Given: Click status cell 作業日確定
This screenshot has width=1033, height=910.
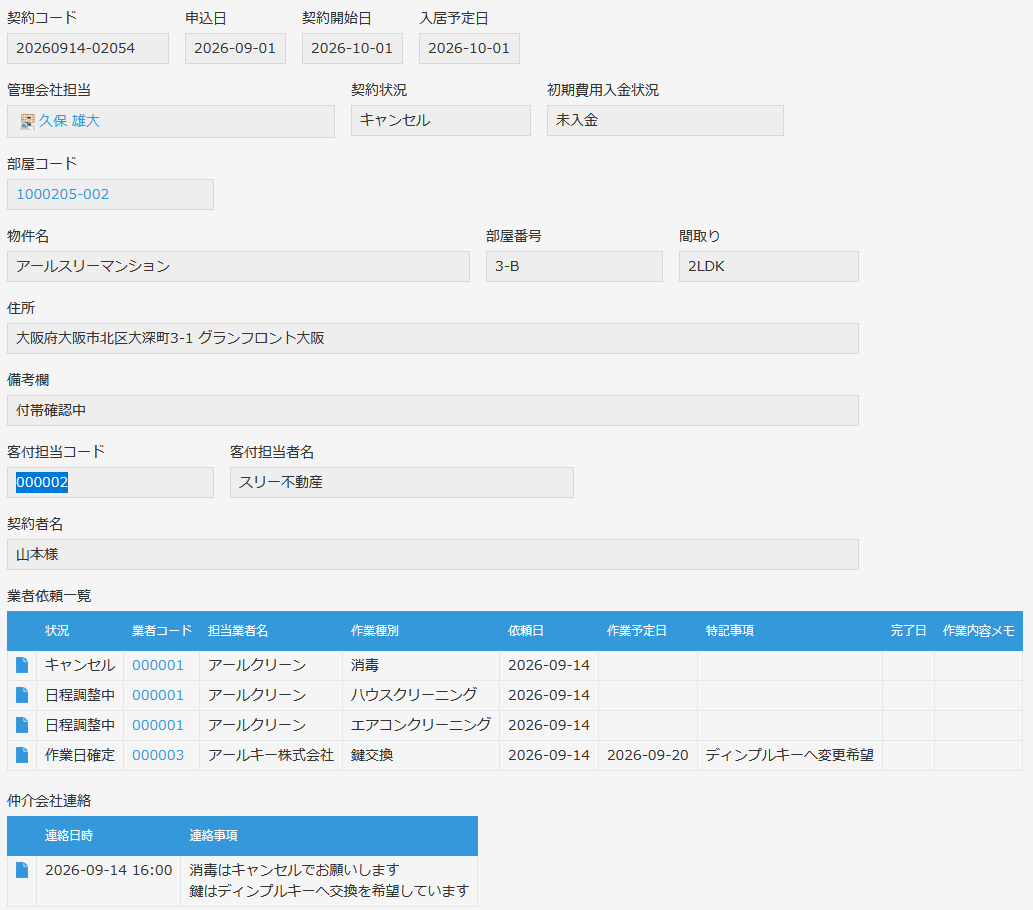Looking at the screenshot, I should click(x=80, y=755).
